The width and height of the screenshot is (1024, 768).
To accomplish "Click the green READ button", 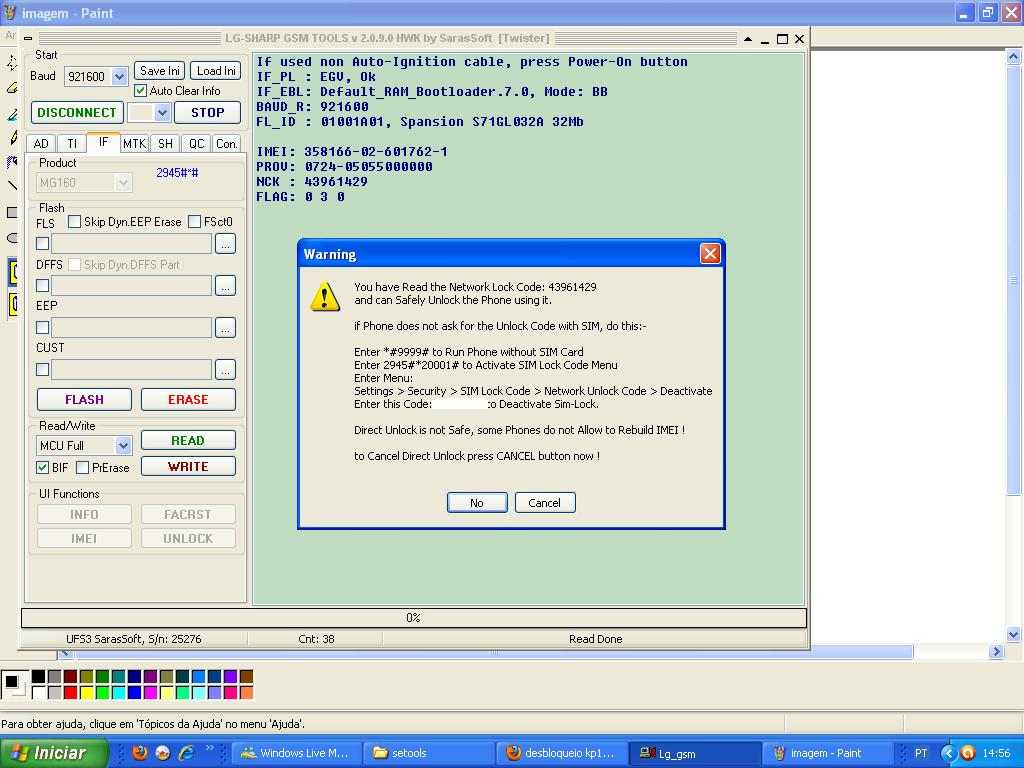I will 188,441.
